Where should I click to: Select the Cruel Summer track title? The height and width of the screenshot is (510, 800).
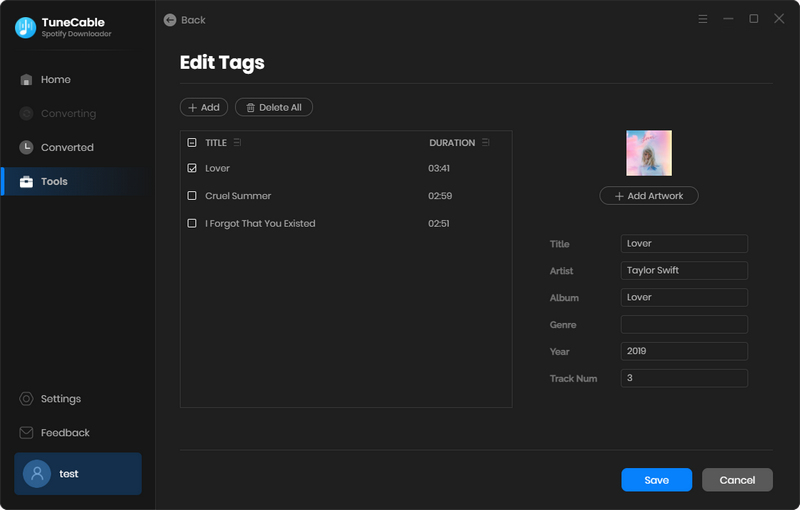238,195
